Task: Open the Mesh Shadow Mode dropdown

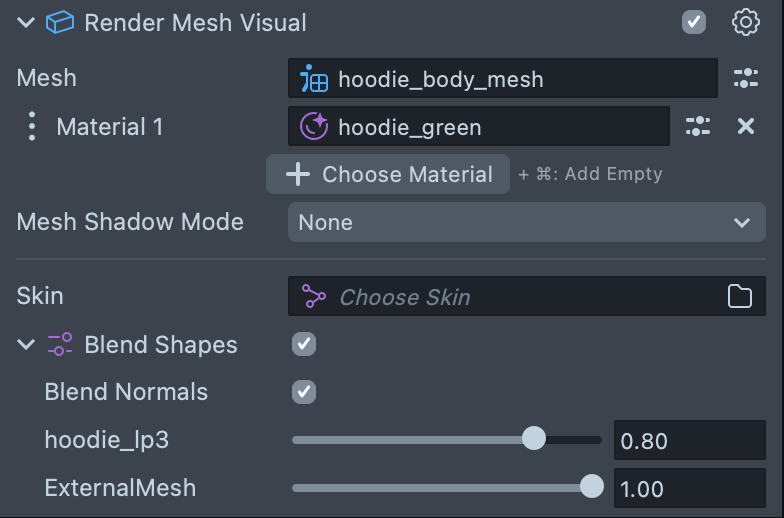Action: 526,222
